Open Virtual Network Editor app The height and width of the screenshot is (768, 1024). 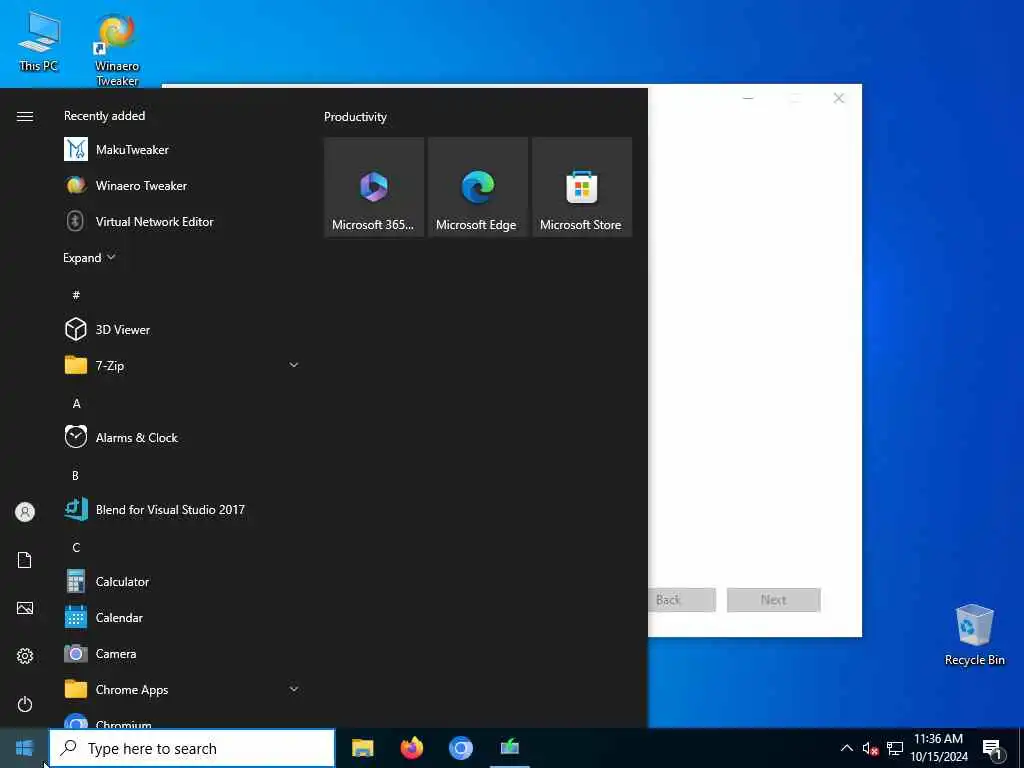pyautogui.click(x=182, y=221)
